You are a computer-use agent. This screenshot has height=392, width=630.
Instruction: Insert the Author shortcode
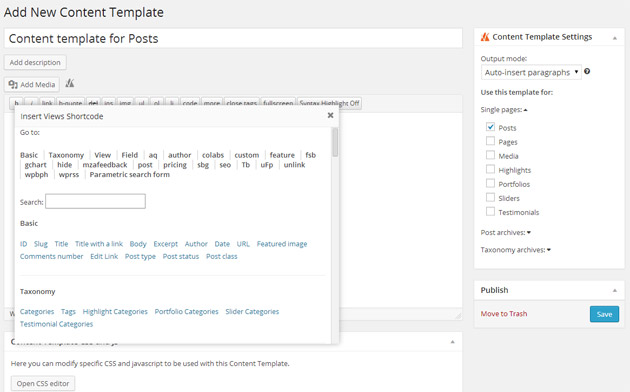pyautogui.click(x=196, y=244)
